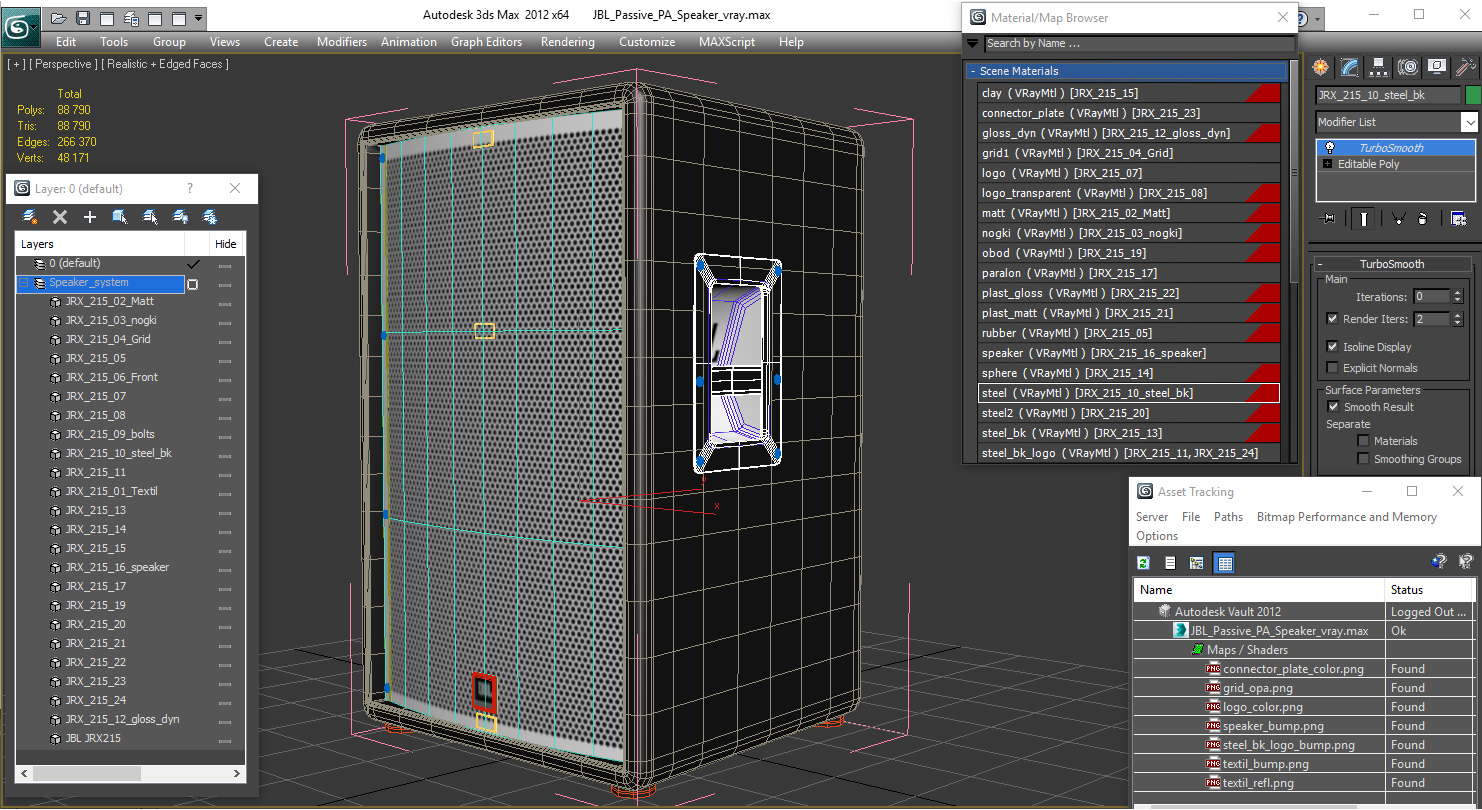
Task: Click Refresh icon in Asset Tracking toolbar
Action: point(1144,563)
